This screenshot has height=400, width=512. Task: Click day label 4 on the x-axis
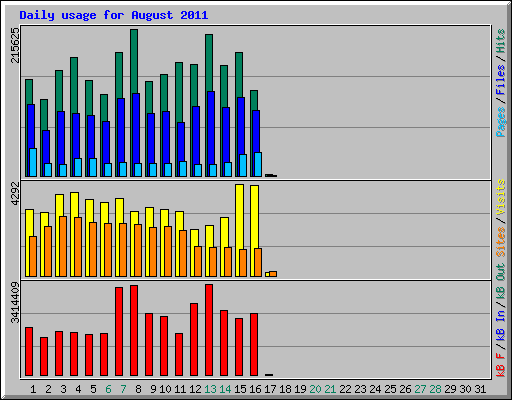pos(78,389)
